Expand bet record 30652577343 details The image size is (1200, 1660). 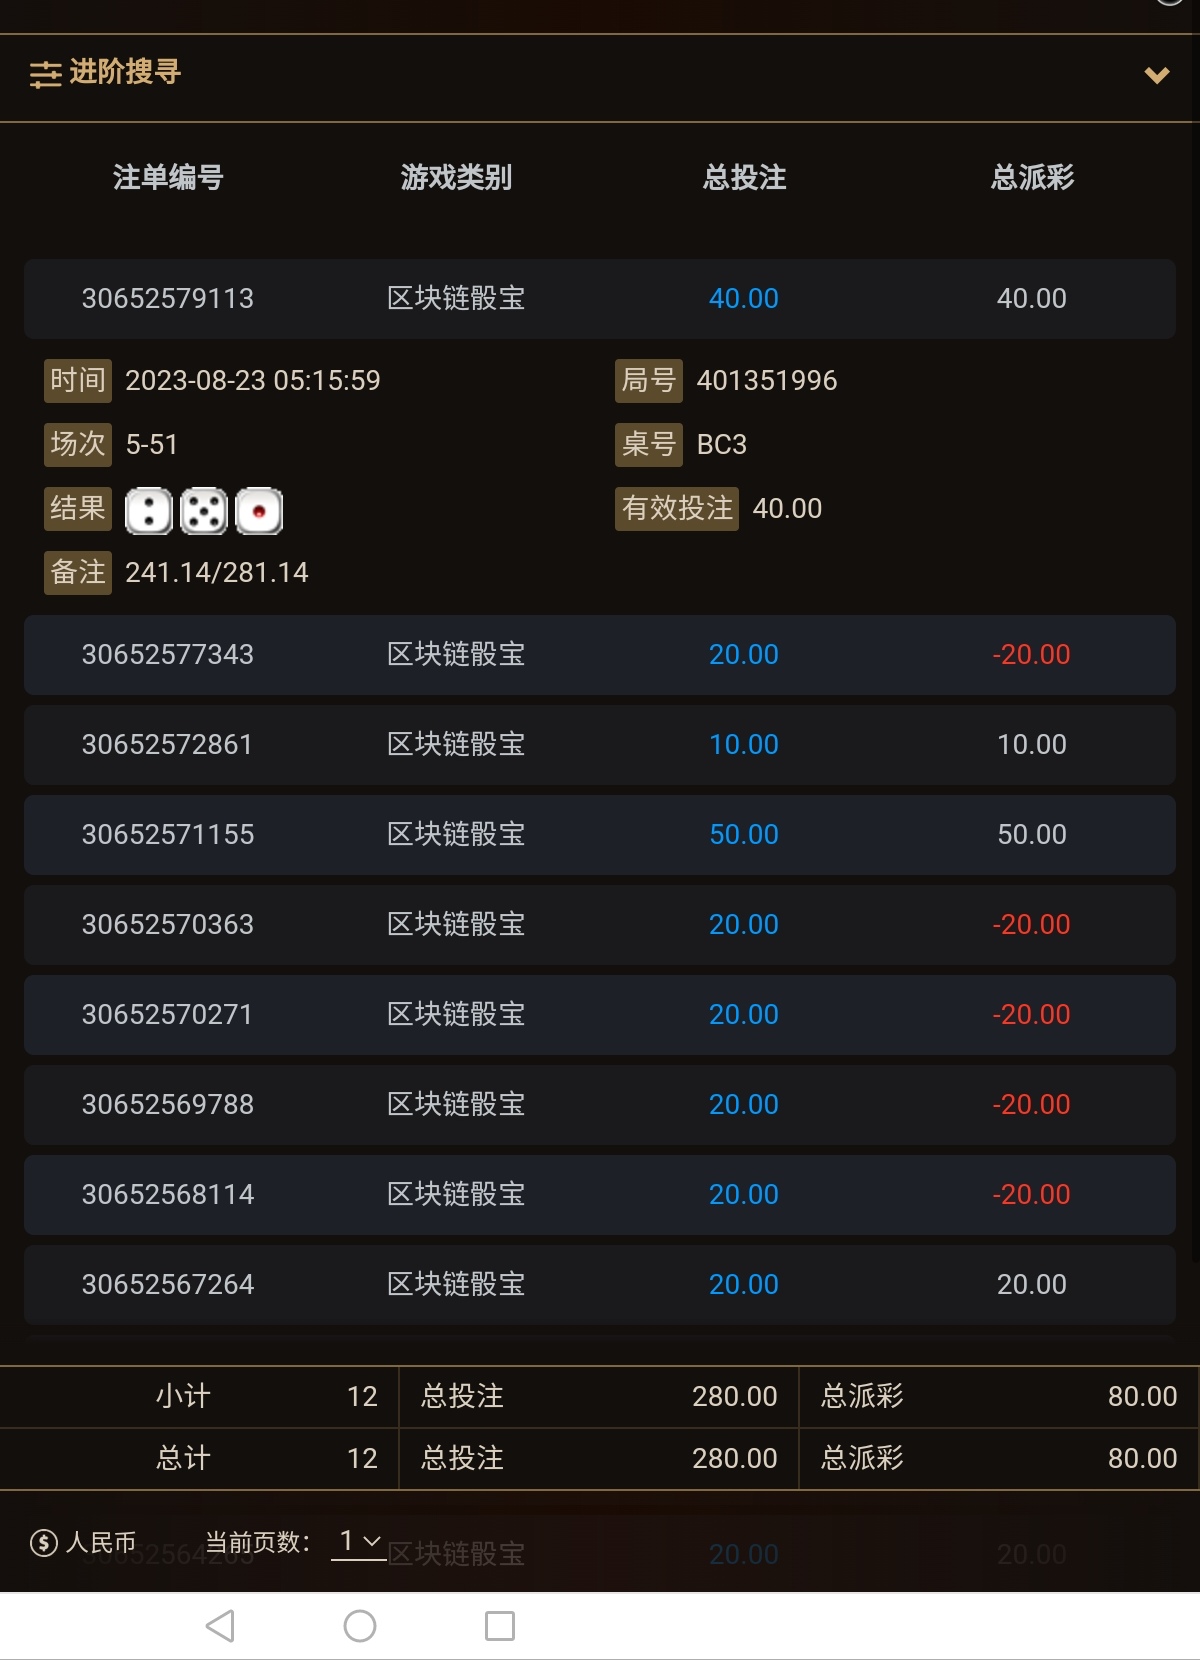point(600,655)
